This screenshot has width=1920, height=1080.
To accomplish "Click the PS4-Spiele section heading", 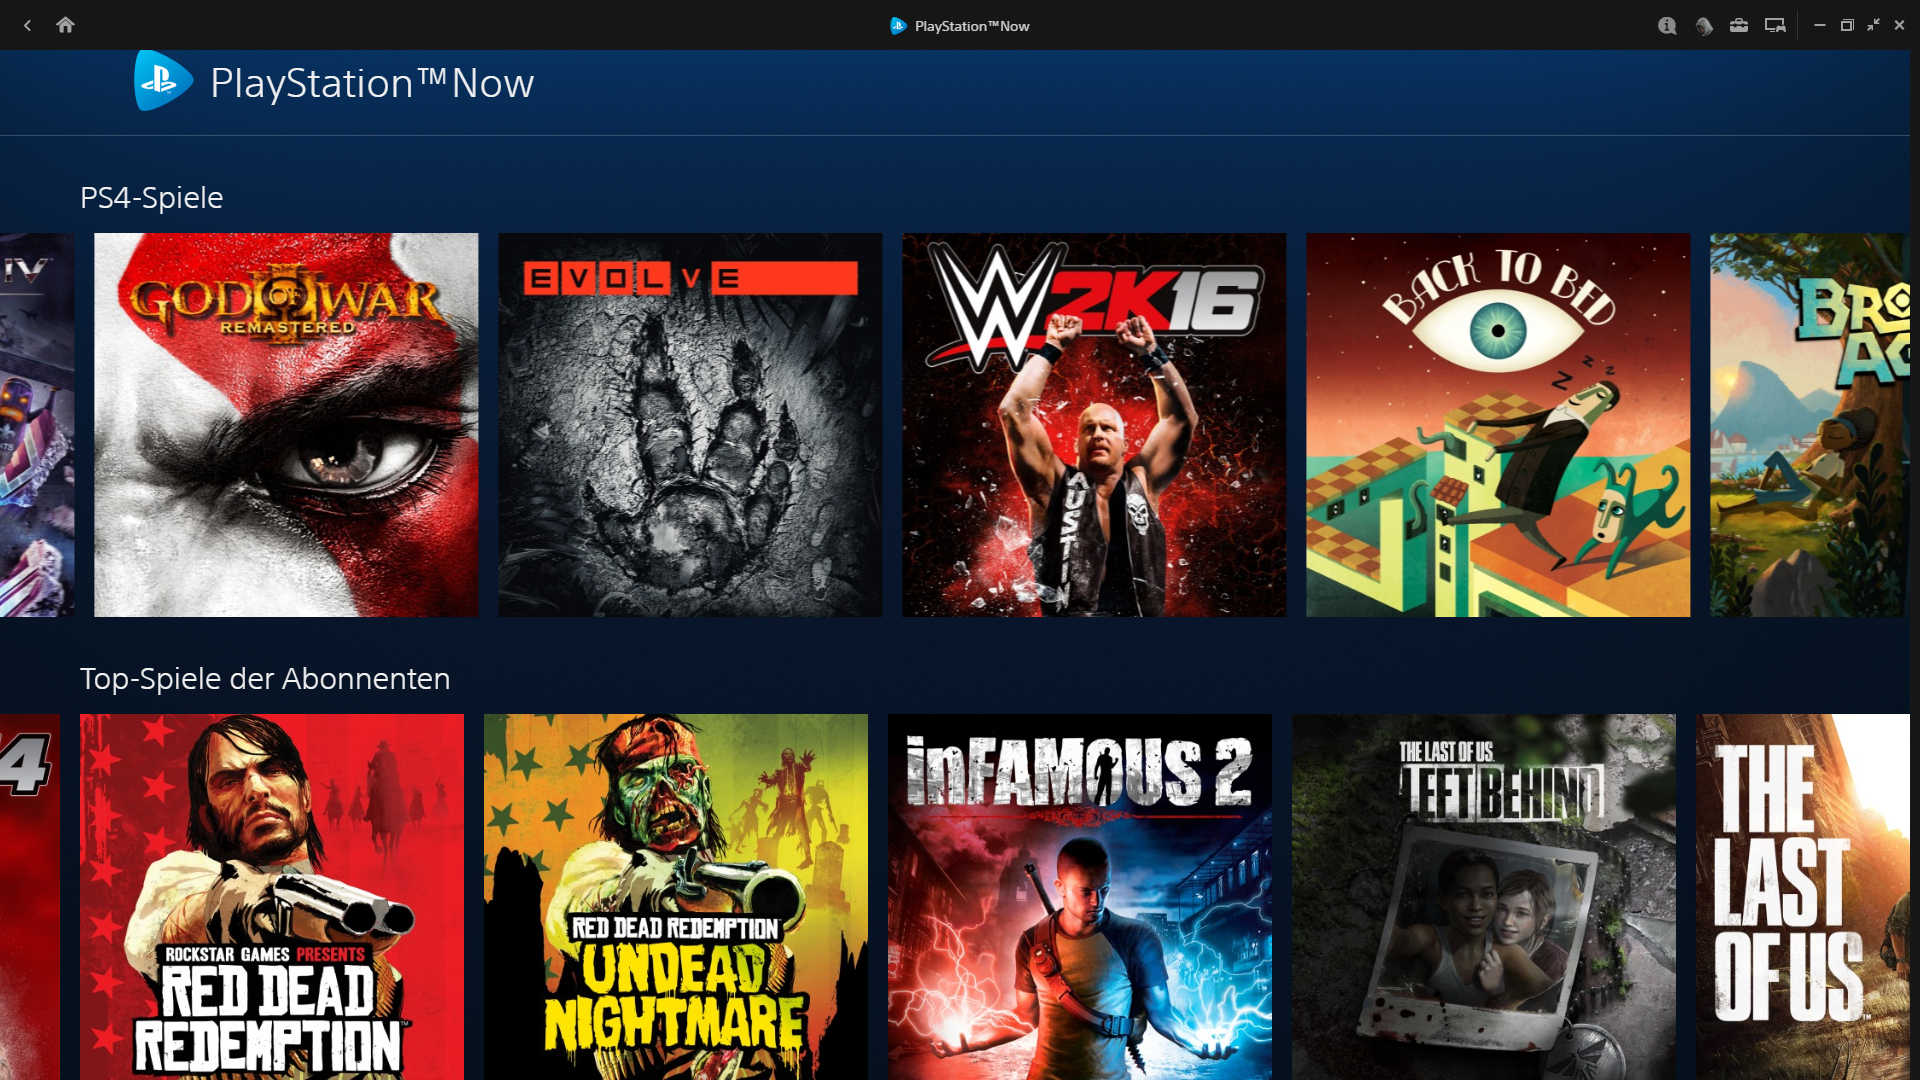I will [152, 198].
